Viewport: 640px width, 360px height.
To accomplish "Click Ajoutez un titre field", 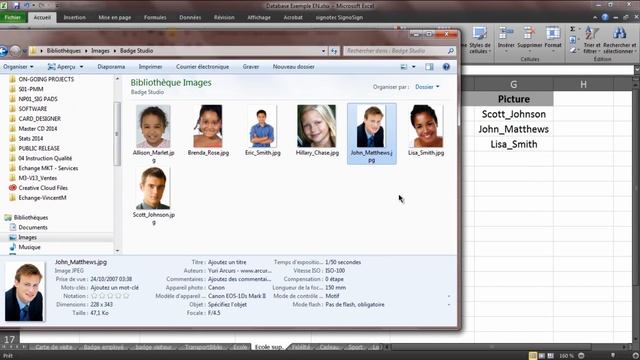I will (227, 262).
